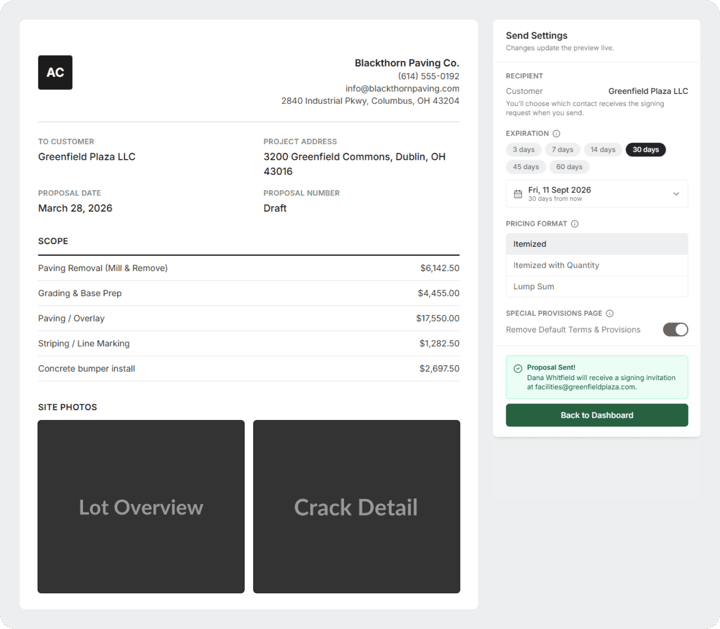Image resolution: width=720 pixels, height=629 pixels.
Task: Select the 60 days expiration chip
Action: coord(569,167)
